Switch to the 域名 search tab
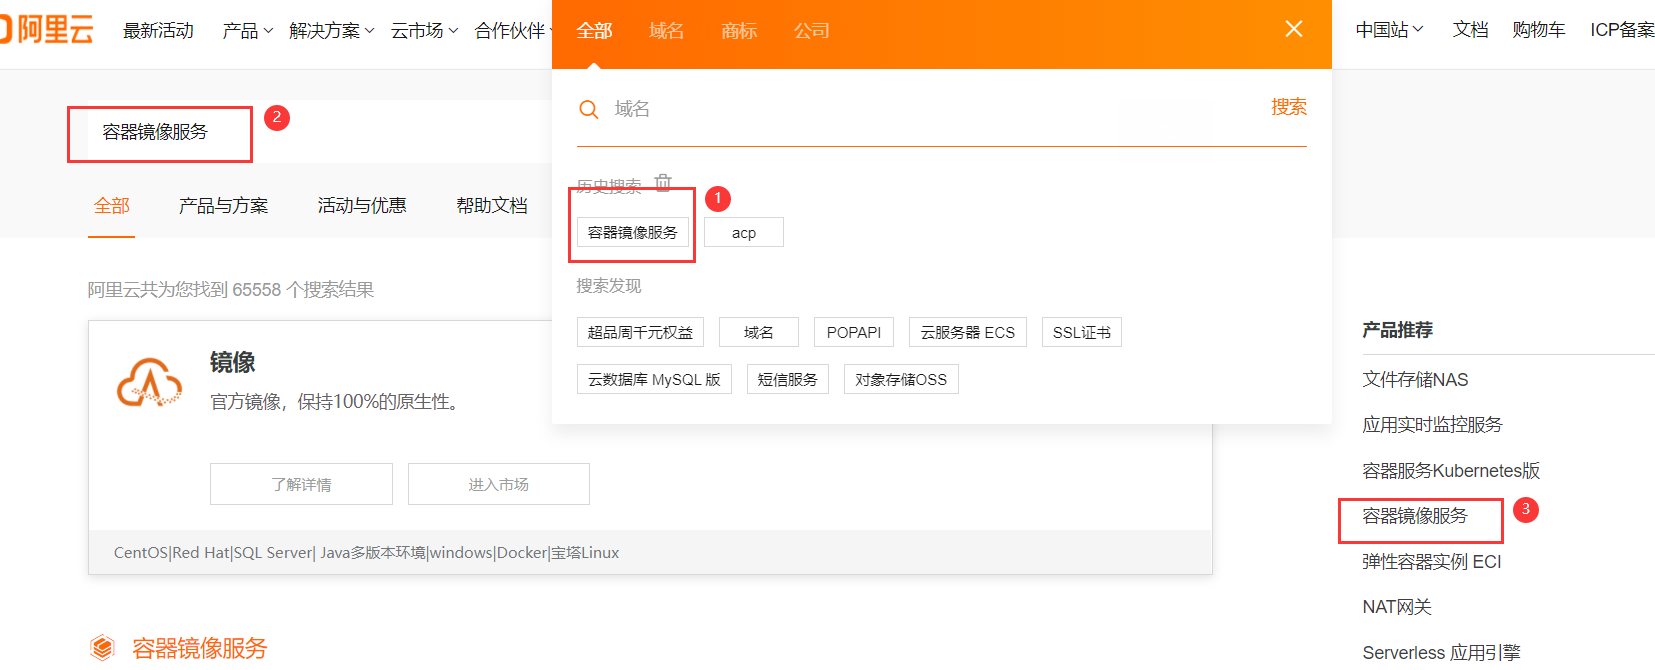The image size is (1655, 670). click(666, 31)
